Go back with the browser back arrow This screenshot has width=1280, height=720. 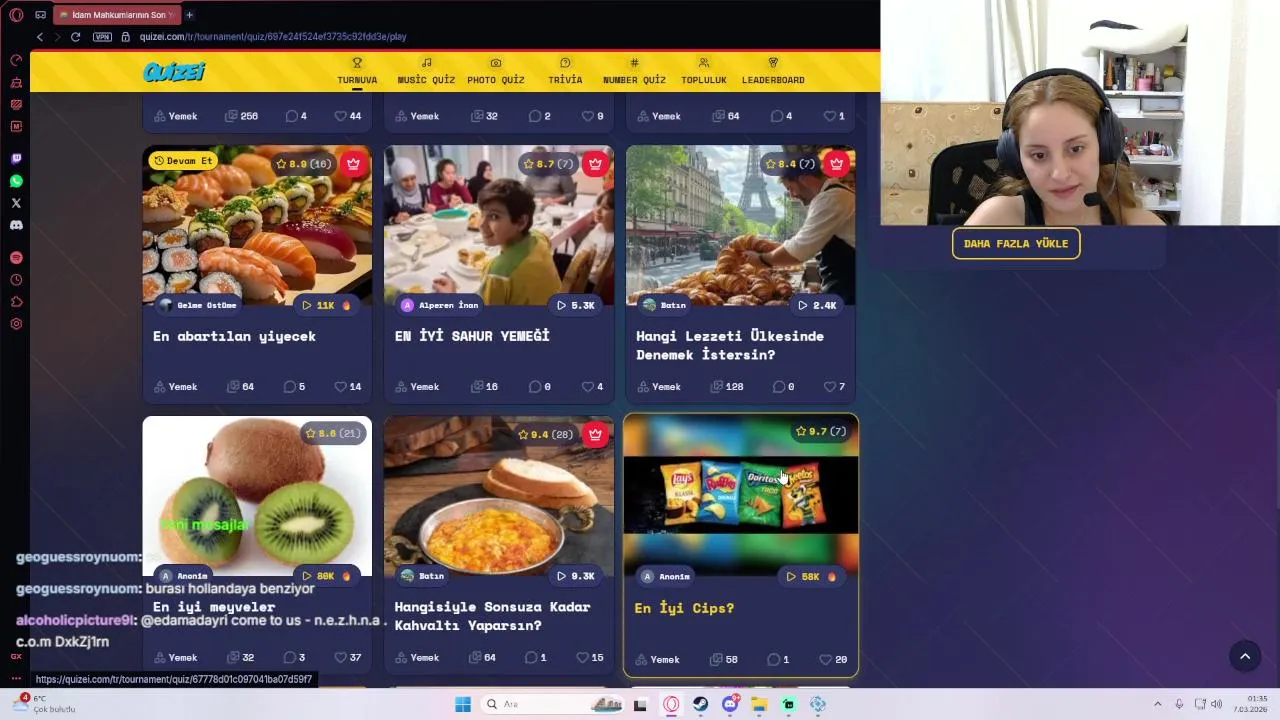[x=40, y=37]
